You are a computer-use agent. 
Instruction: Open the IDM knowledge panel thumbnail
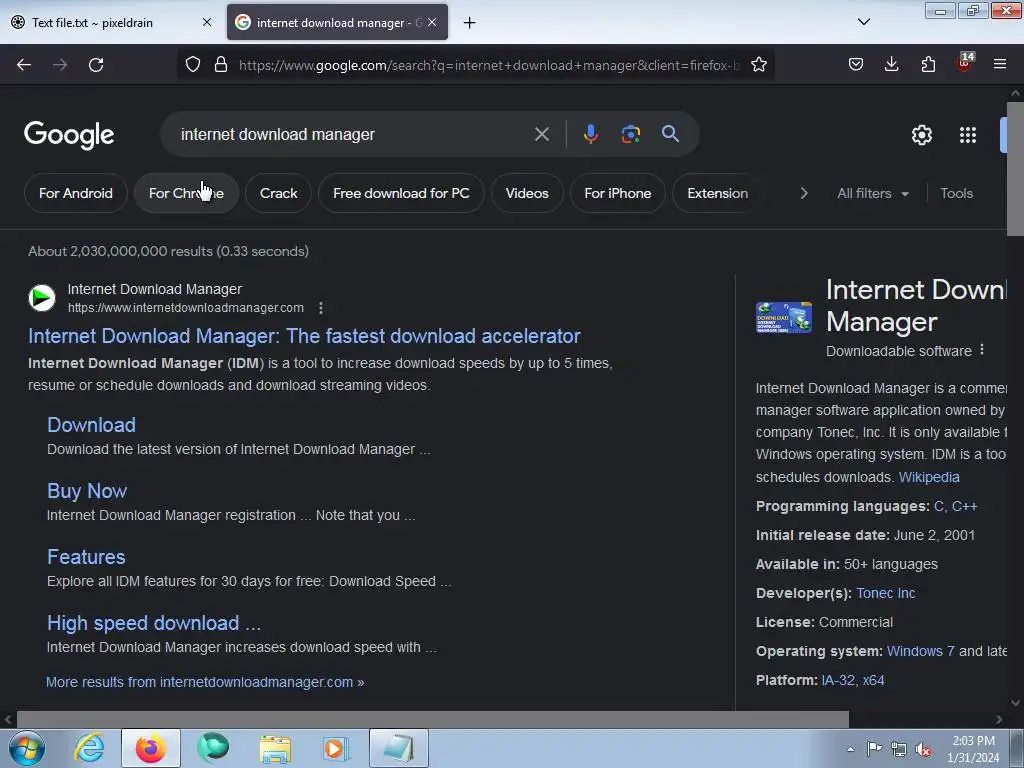coord(784,318)
